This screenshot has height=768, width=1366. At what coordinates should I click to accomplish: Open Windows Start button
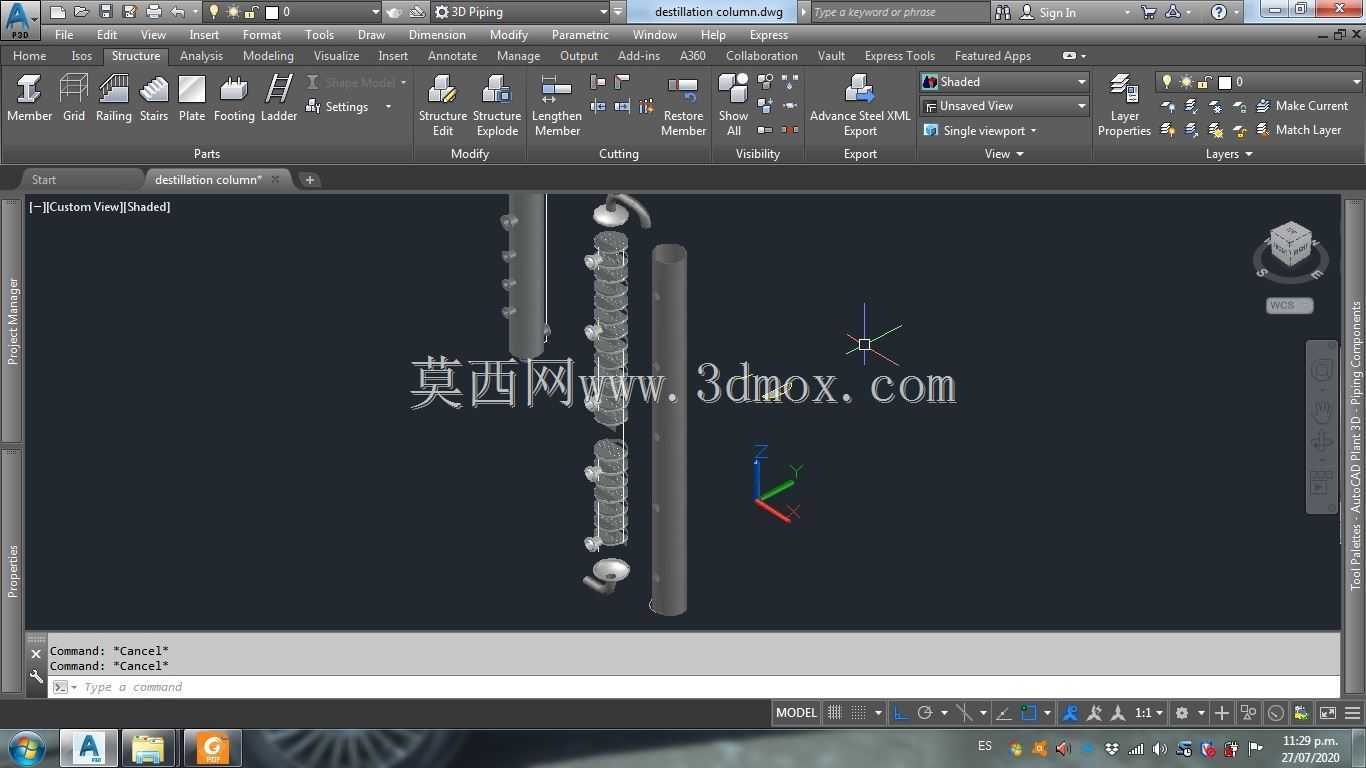[x=27, y=747]
